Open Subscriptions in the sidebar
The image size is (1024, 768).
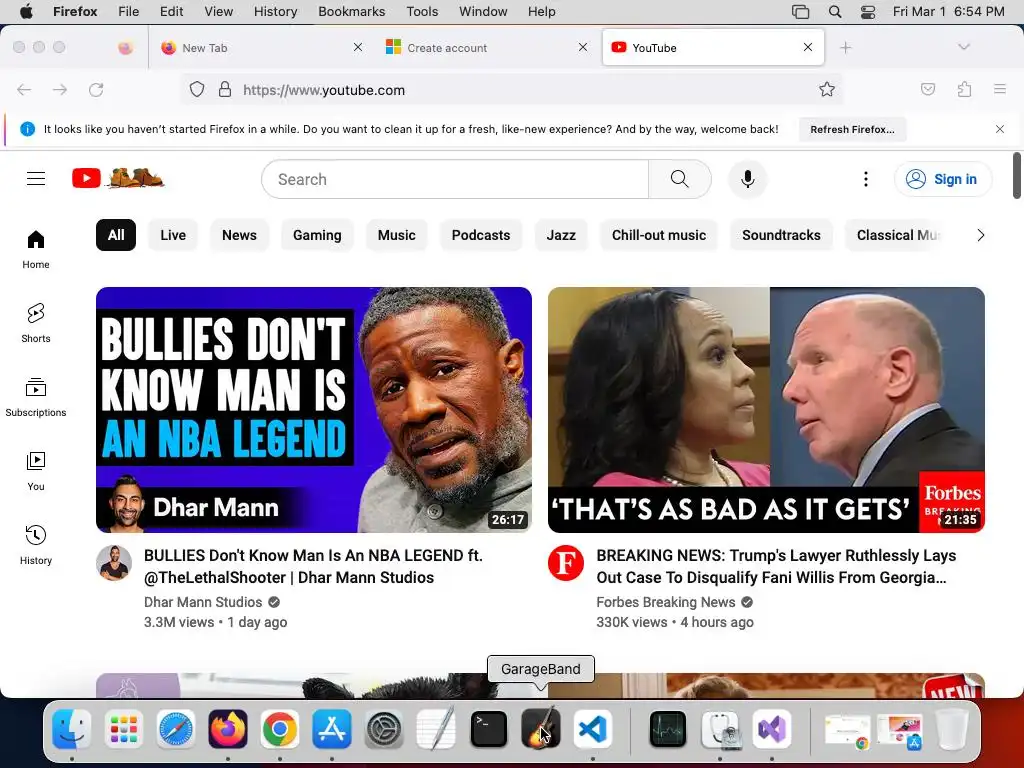pyautogui.click(x=36, y=397)
